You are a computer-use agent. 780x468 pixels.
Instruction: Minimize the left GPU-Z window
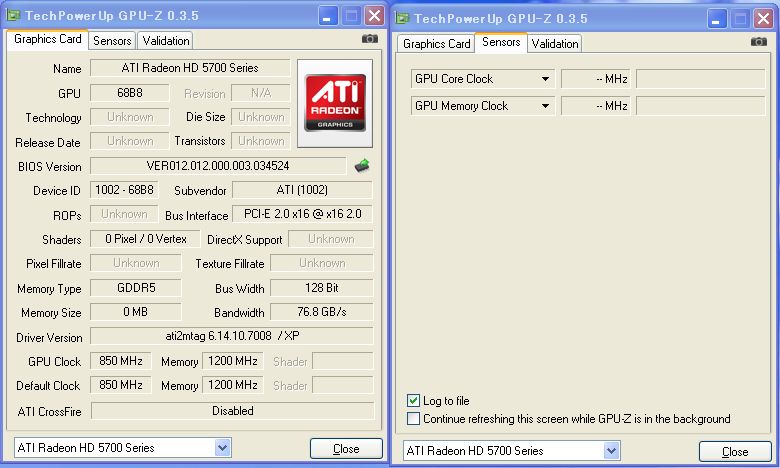click(x=327, y=16)
